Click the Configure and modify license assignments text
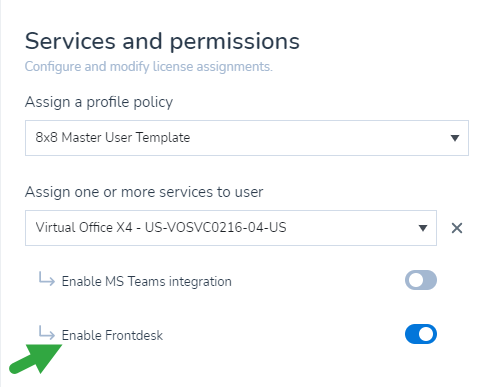Screen dimensions: 503x387 (x=149, y=67)
